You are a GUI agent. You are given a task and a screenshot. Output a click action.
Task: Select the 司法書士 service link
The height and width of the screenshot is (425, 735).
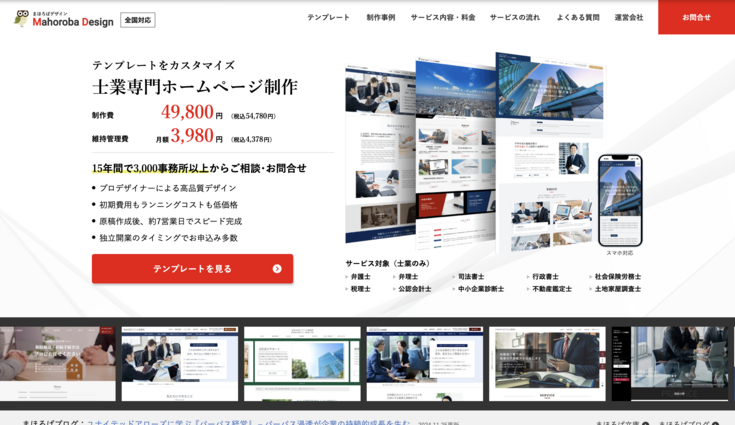click(x=470, y=277)
